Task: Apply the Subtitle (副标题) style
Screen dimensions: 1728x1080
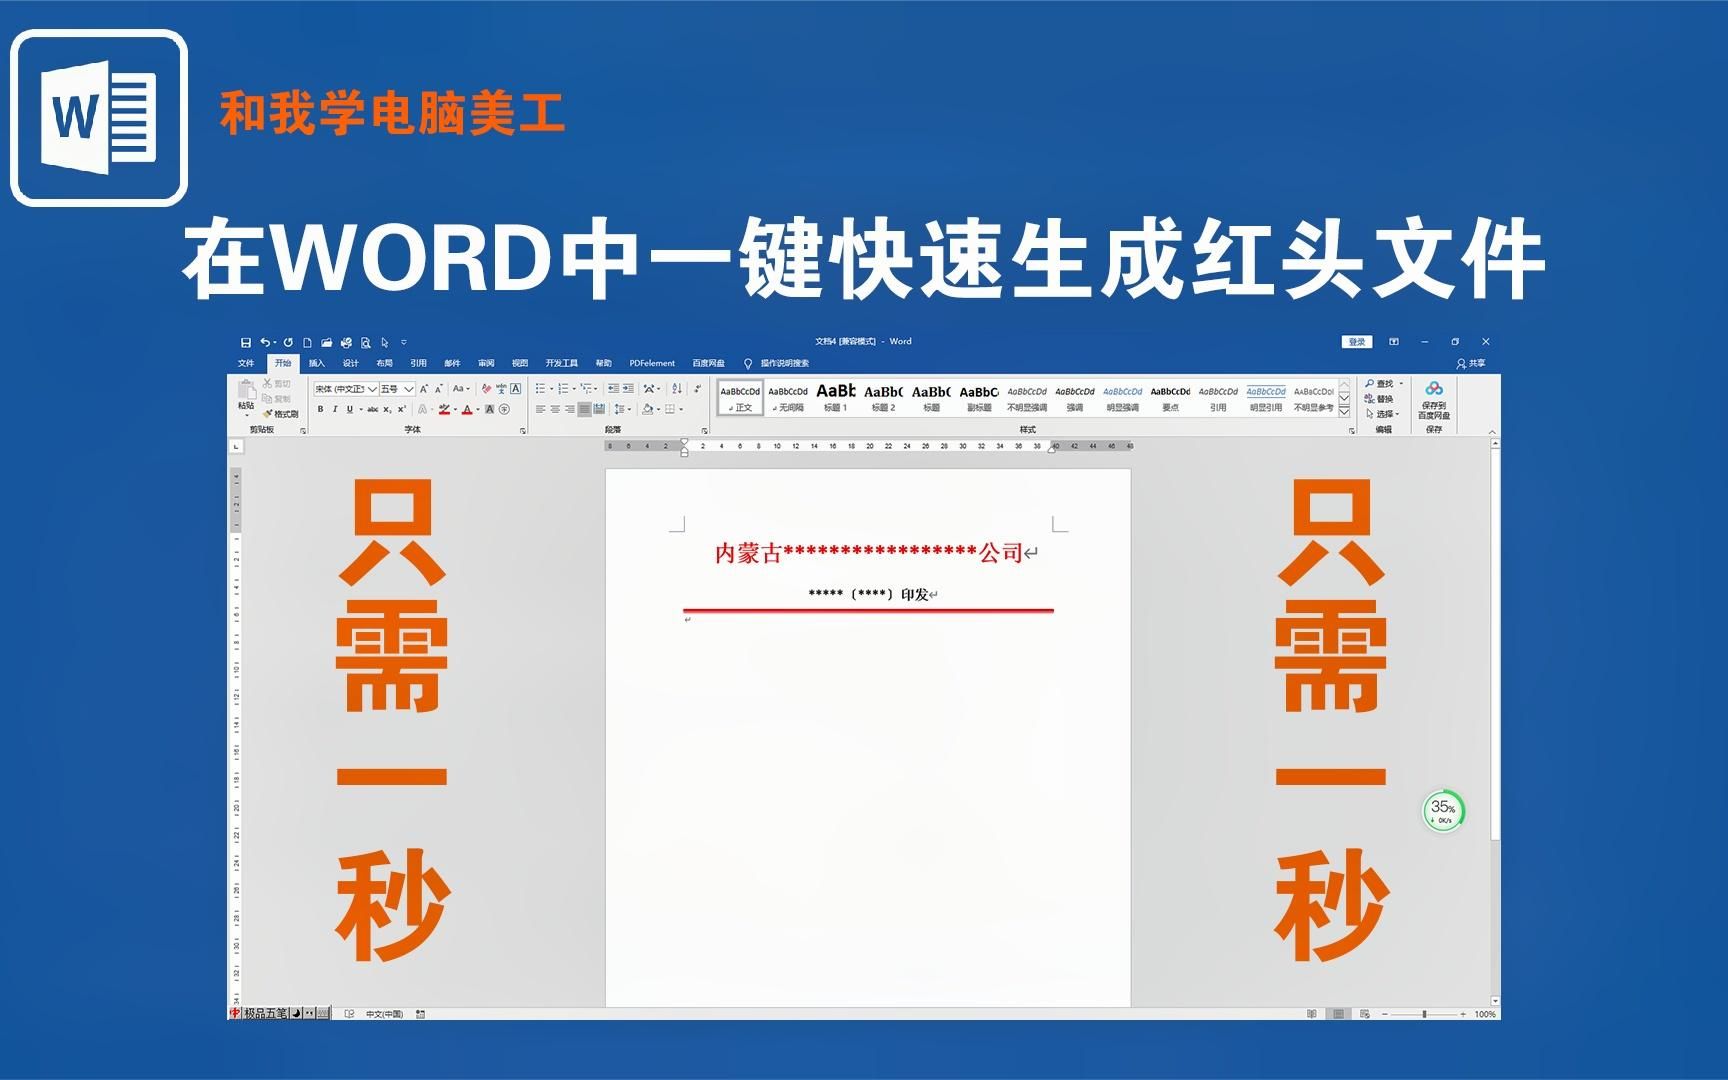Action: coord(979,398)
